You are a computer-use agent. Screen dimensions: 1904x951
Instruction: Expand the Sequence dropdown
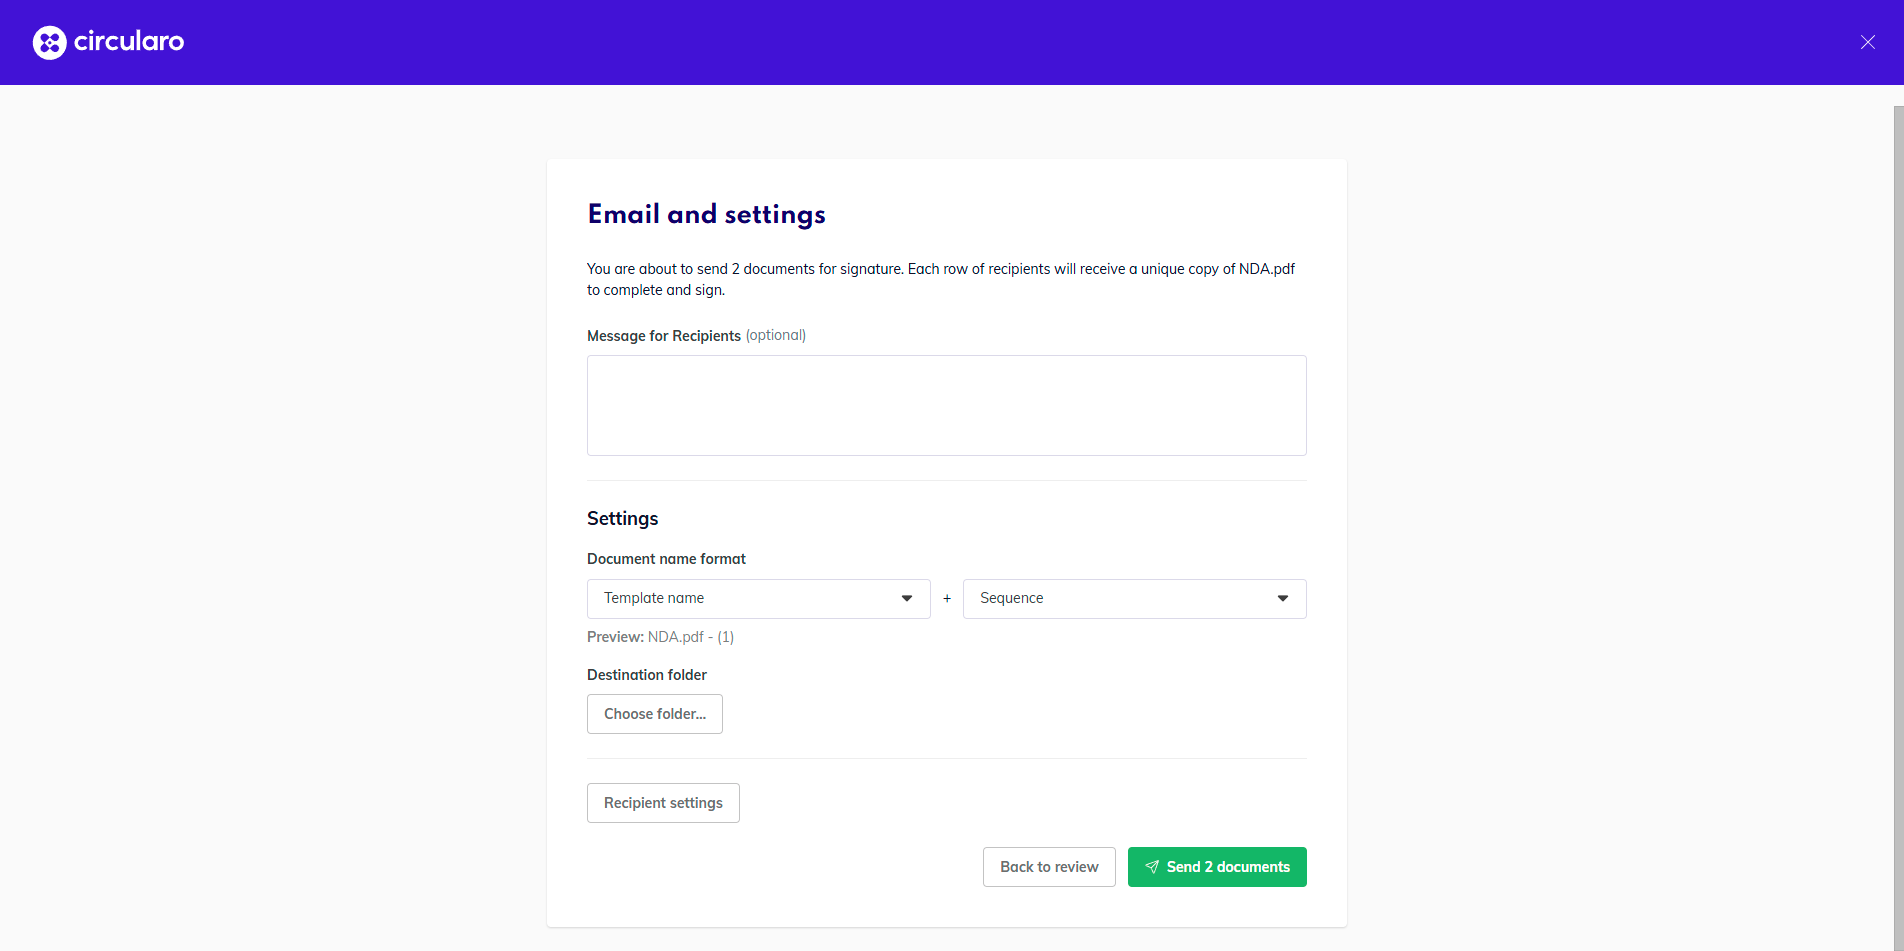[1134, 598]
